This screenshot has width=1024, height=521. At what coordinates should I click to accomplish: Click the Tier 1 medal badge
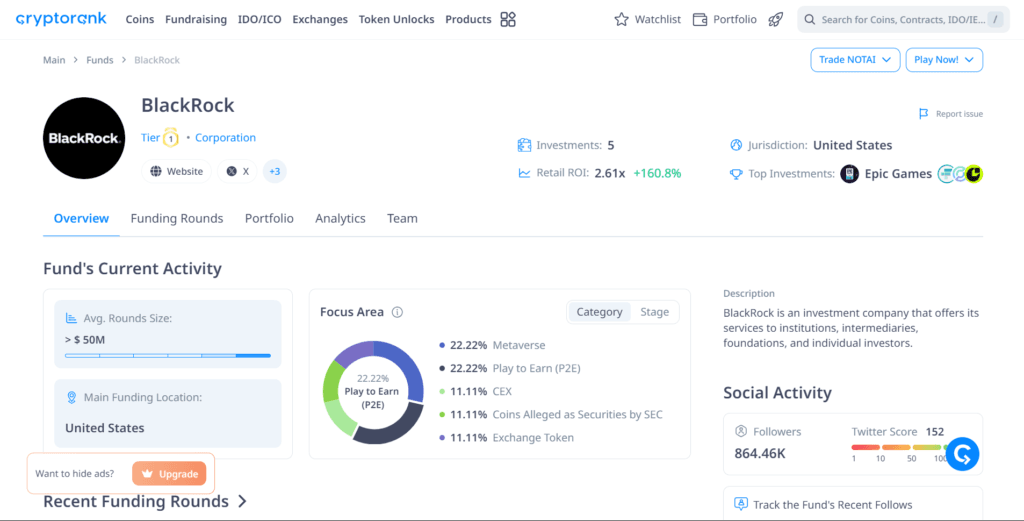pyautogui.click(x=170, y=138)
